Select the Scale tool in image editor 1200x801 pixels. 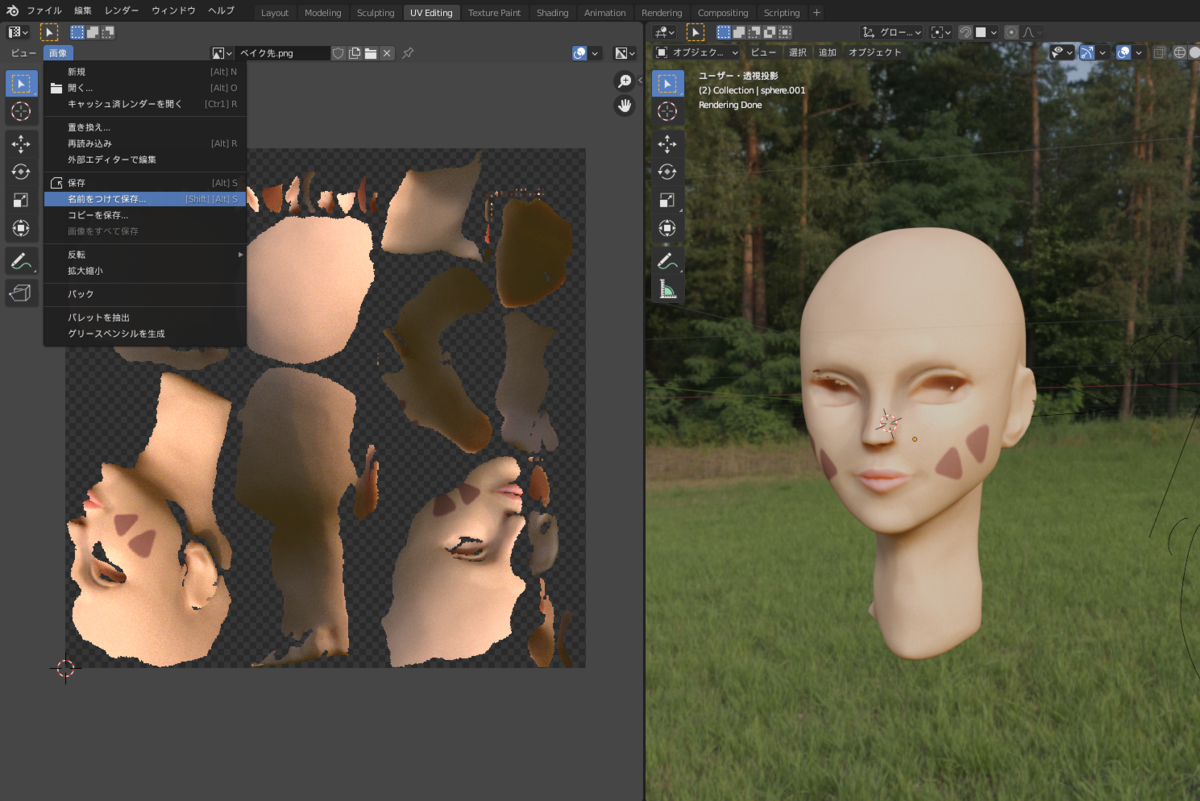tap(21, 200)
